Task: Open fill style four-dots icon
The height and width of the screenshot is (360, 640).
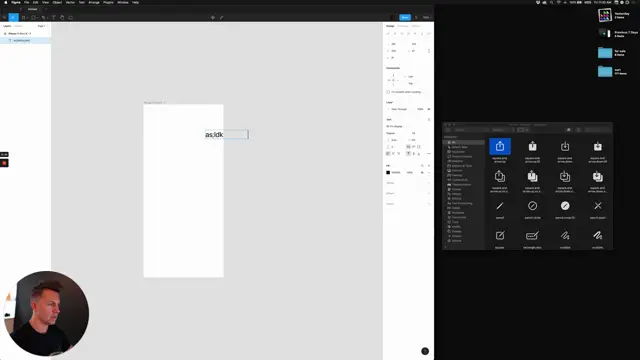Action: click(x=422, y=166)
